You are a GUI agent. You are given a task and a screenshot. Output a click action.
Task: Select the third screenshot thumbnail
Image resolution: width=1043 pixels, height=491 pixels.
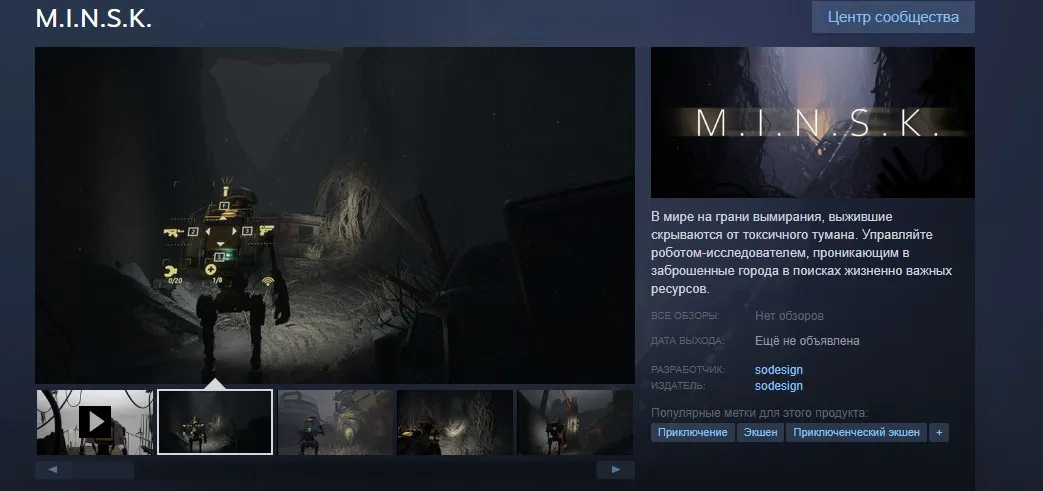(x=335, y=422)
